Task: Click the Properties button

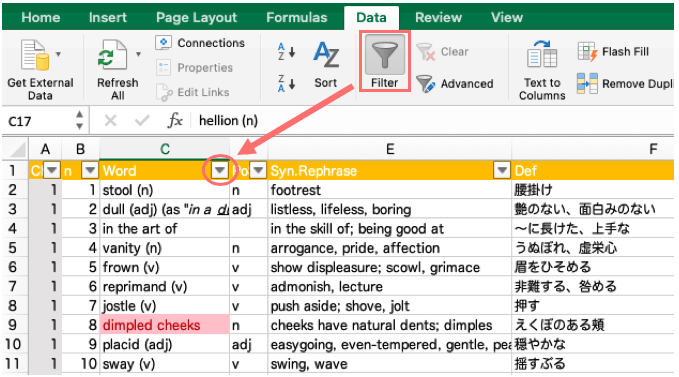Action: (x=194, y=68)
